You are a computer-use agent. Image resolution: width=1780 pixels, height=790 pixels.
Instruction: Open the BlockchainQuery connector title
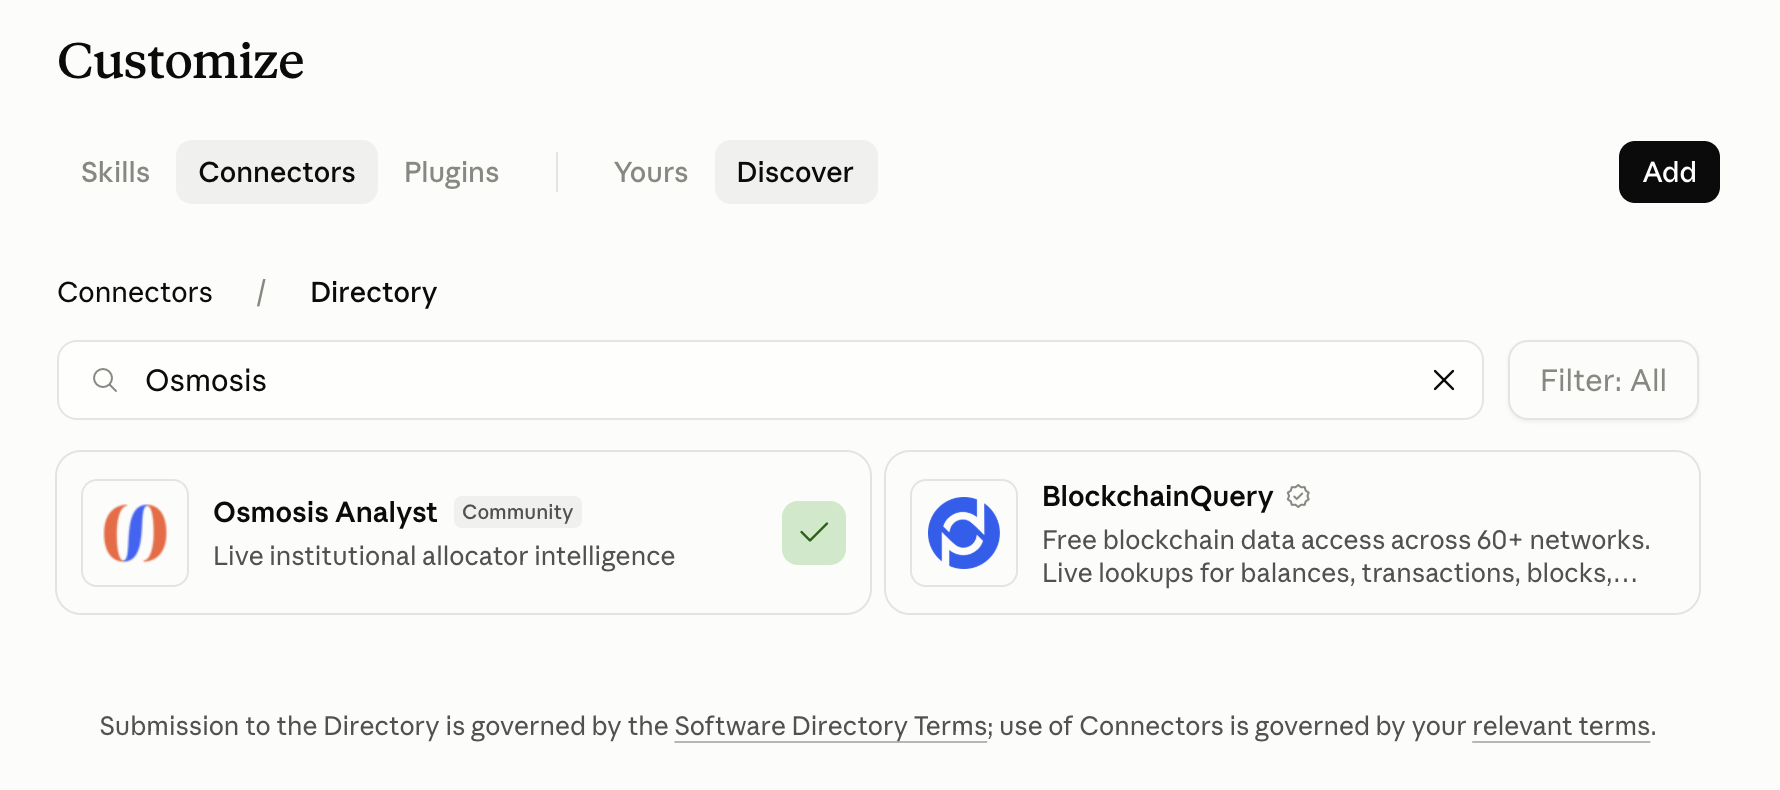[x=1157, y=496]
